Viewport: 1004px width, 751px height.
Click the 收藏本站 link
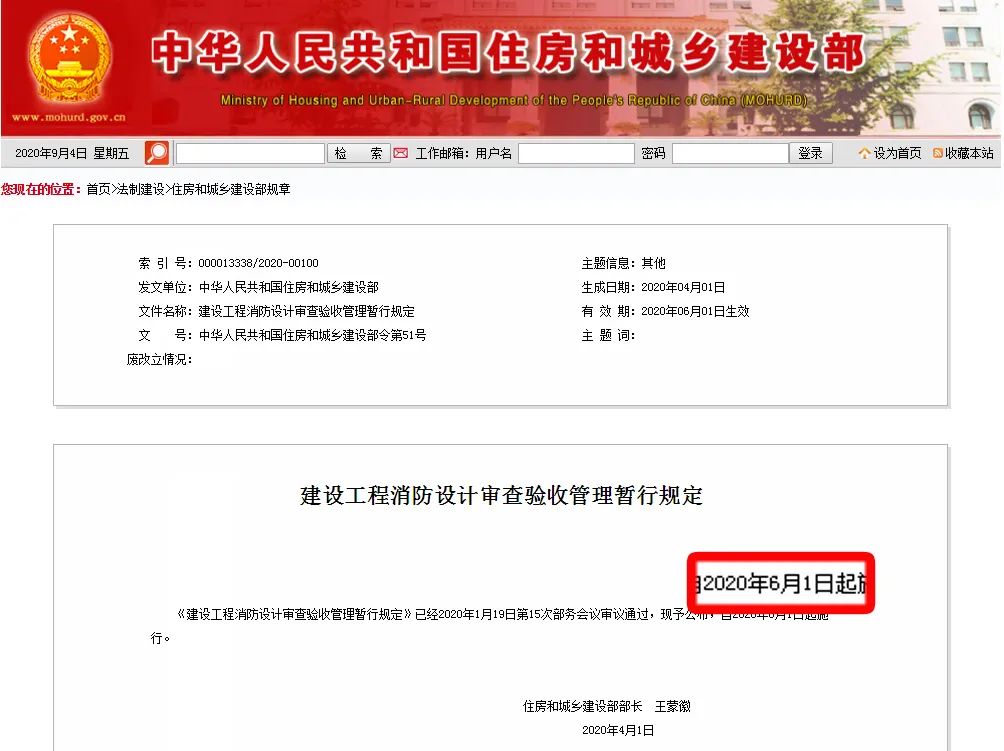coord(969,153)
